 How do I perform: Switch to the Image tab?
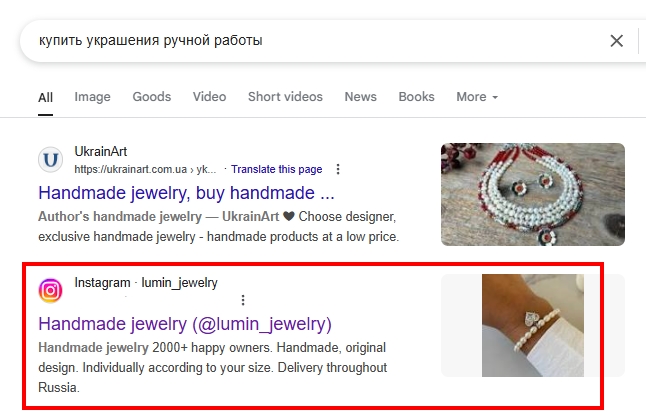coord(92,97)
